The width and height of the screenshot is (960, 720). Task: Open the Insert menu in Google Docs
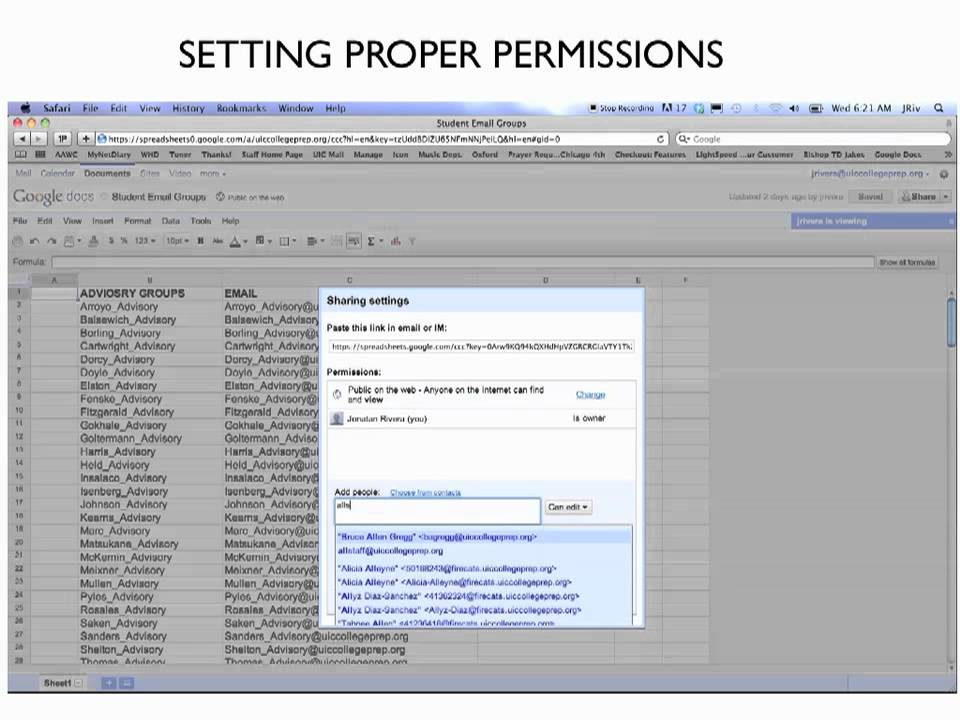coord(103,221)
